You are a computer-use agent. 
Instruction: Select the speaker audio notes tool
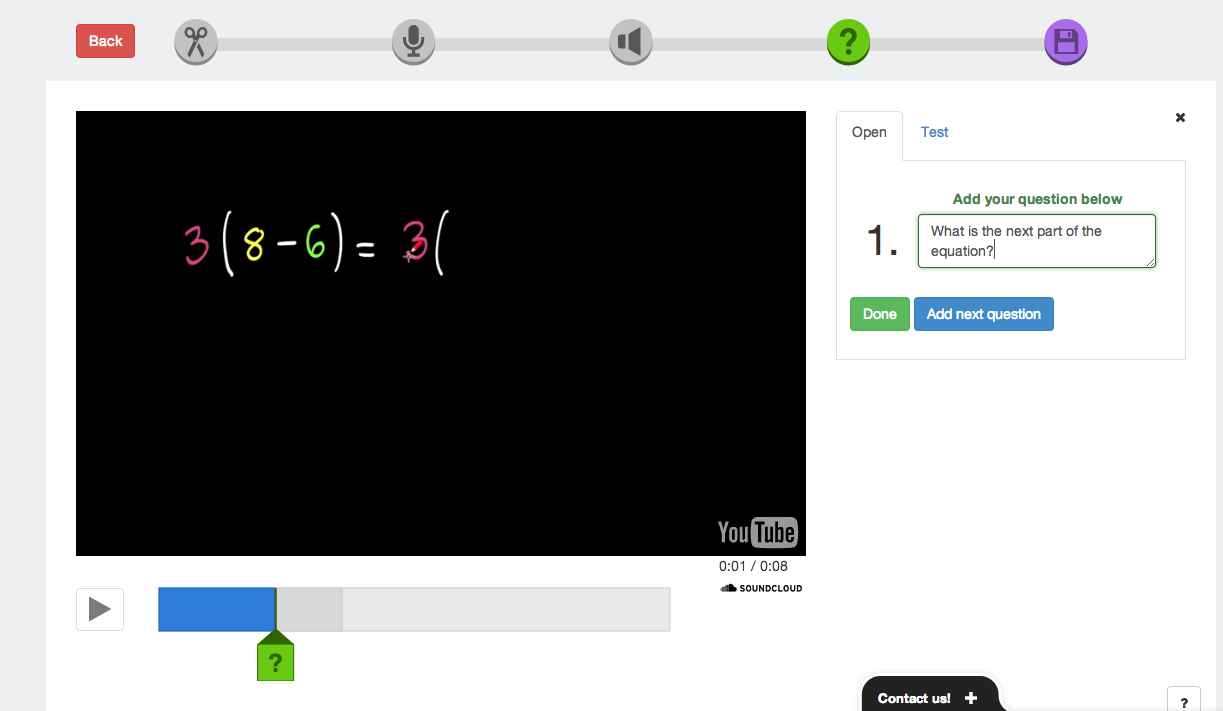tap(630, 41)
